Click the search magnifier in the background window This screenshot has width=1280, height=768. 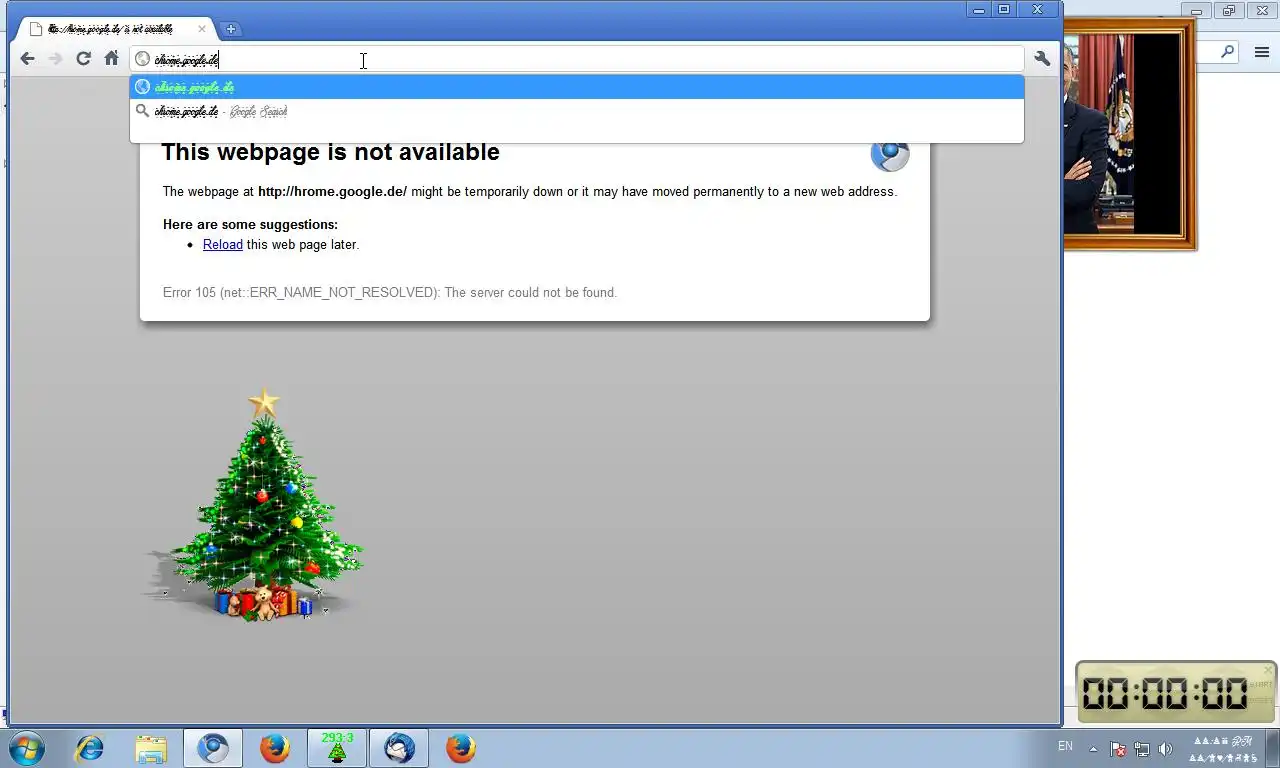click(1227, 51)
